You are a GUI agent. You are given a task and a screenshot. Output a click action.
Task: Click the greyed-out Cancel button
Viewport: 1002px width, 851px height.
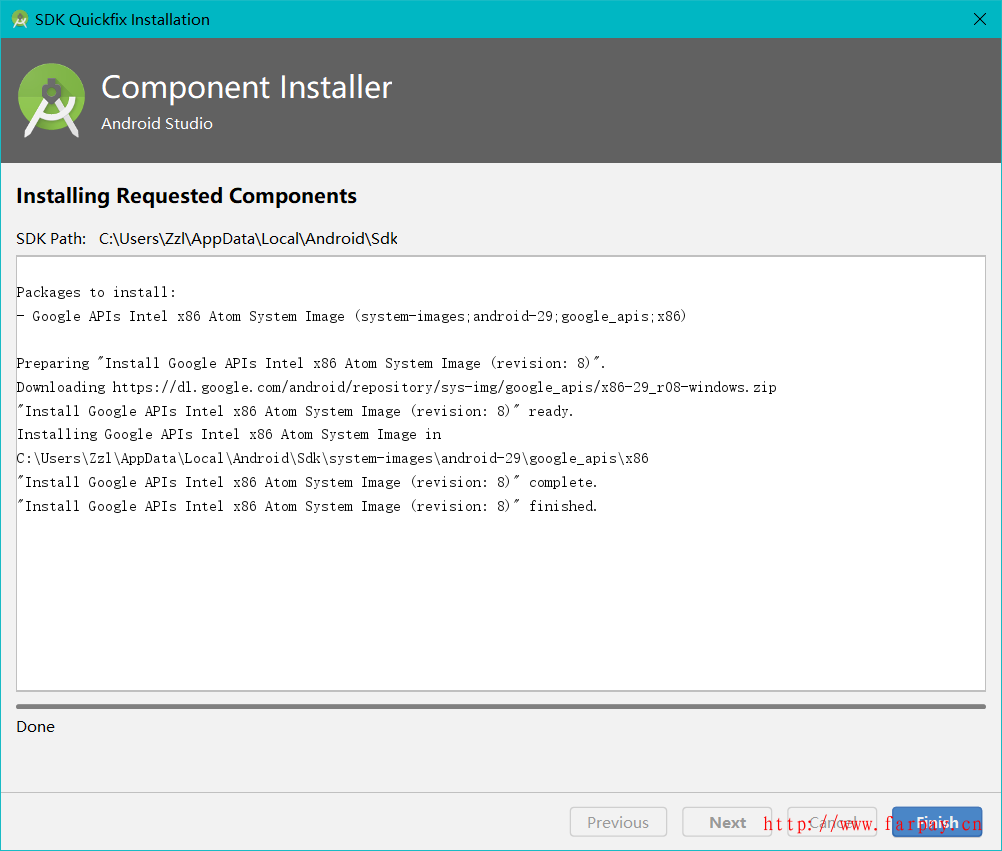click(832, 822)
